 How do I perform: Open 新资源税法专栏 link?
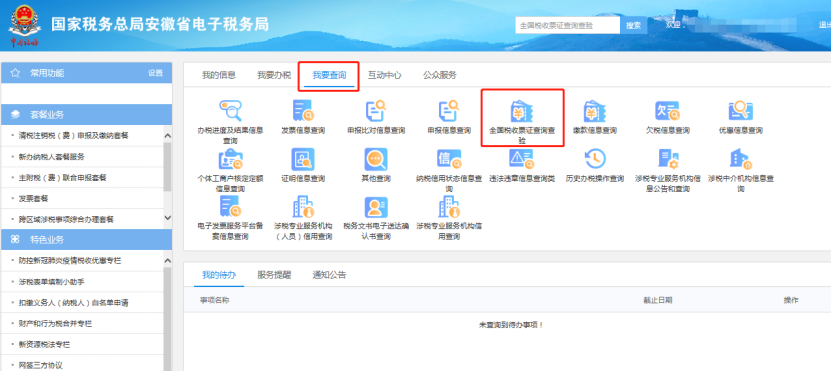pyautogui.click(x=44, y=344)
